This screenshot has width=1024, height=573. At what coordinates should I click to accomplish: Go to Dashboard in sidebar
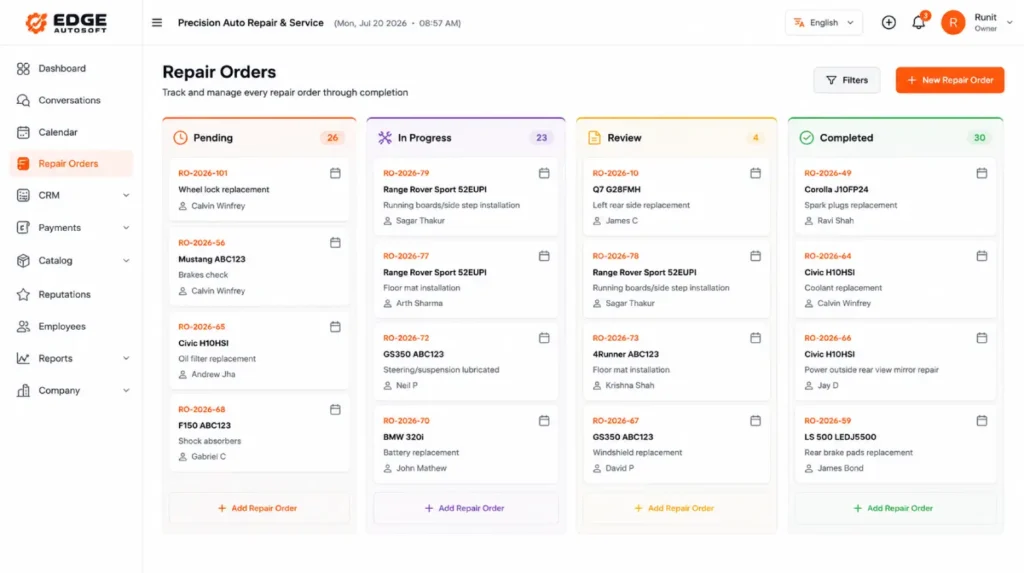coord(72,69)
